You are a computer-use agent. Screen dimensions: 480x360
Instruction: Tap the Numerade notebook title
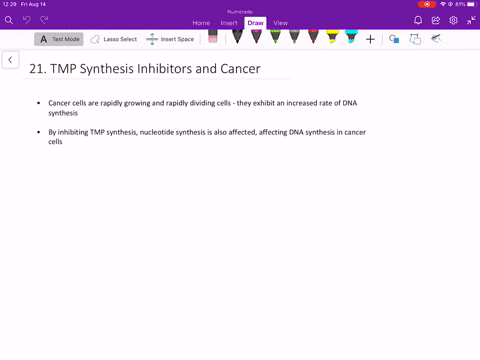pos(240,12)
